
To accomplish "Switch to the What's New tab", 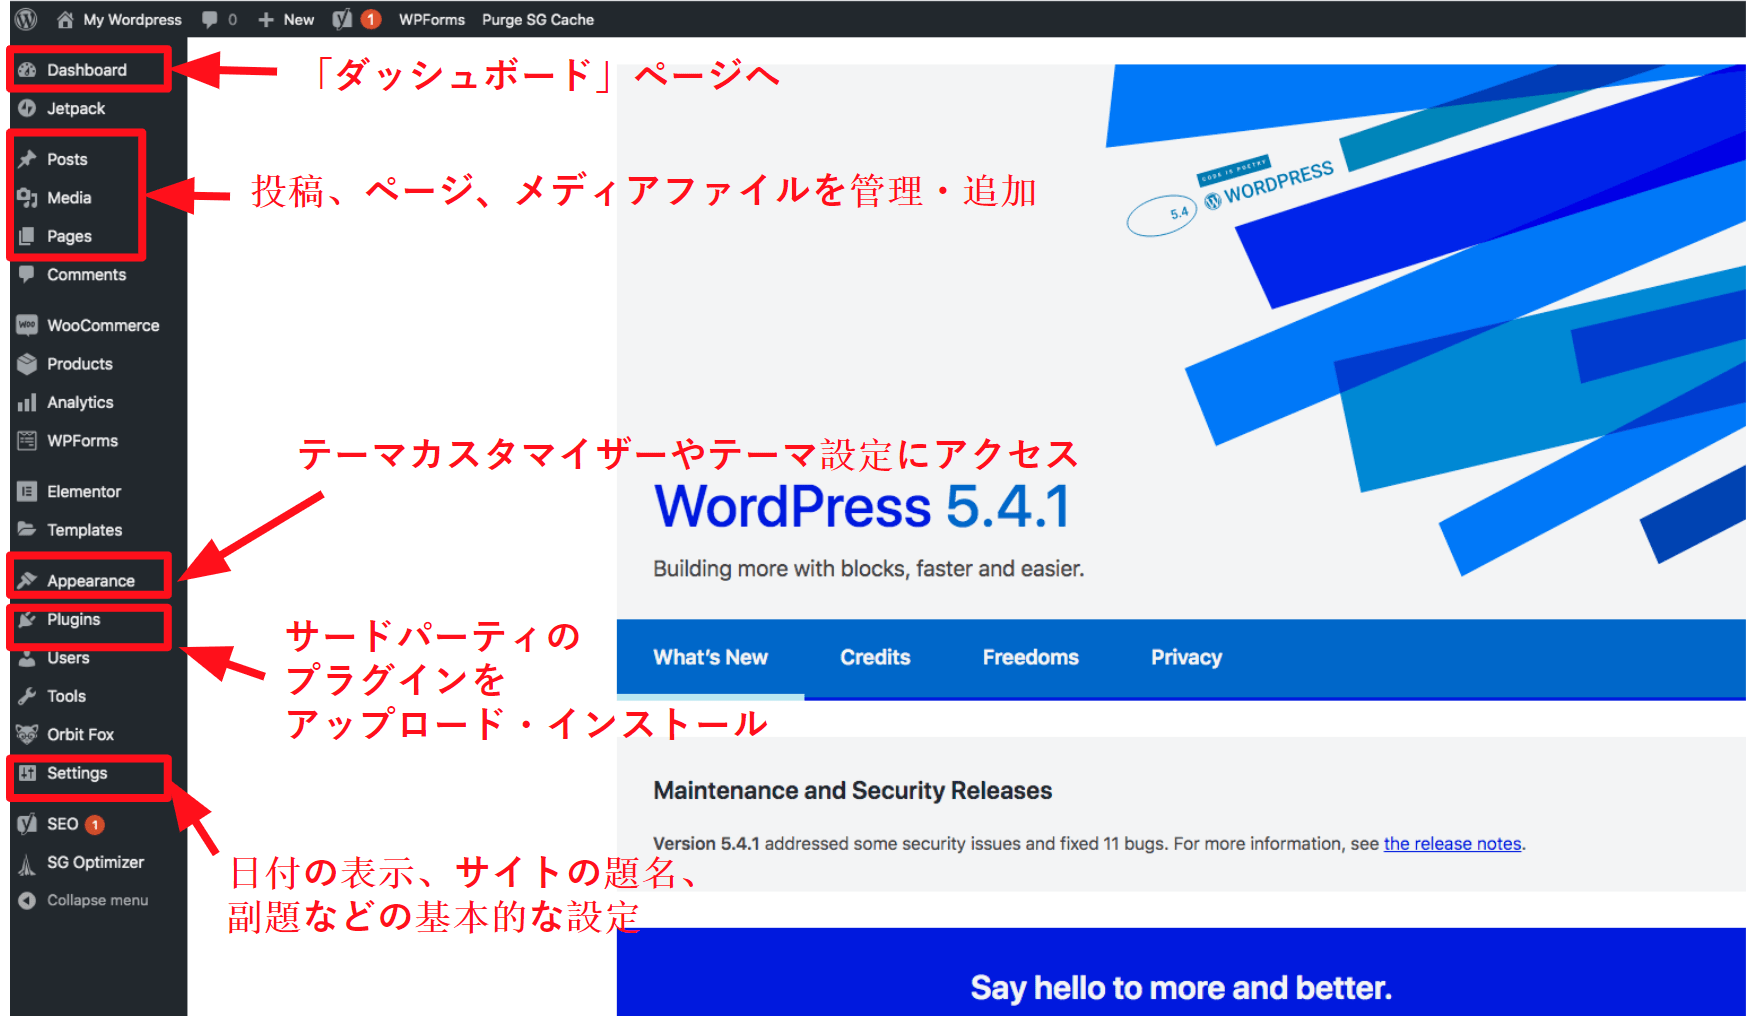I will (711, 658).
